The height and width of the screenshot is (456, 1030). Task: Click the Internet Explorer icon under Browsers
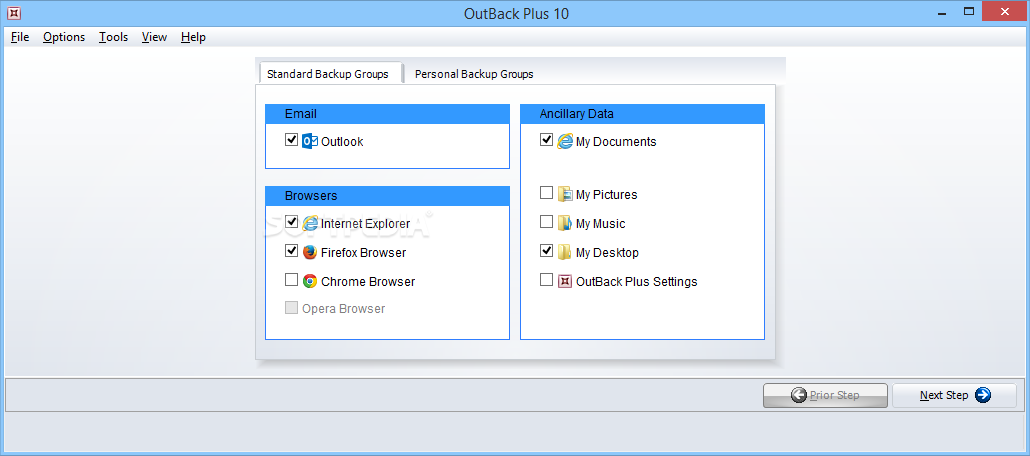pos(310,223)
